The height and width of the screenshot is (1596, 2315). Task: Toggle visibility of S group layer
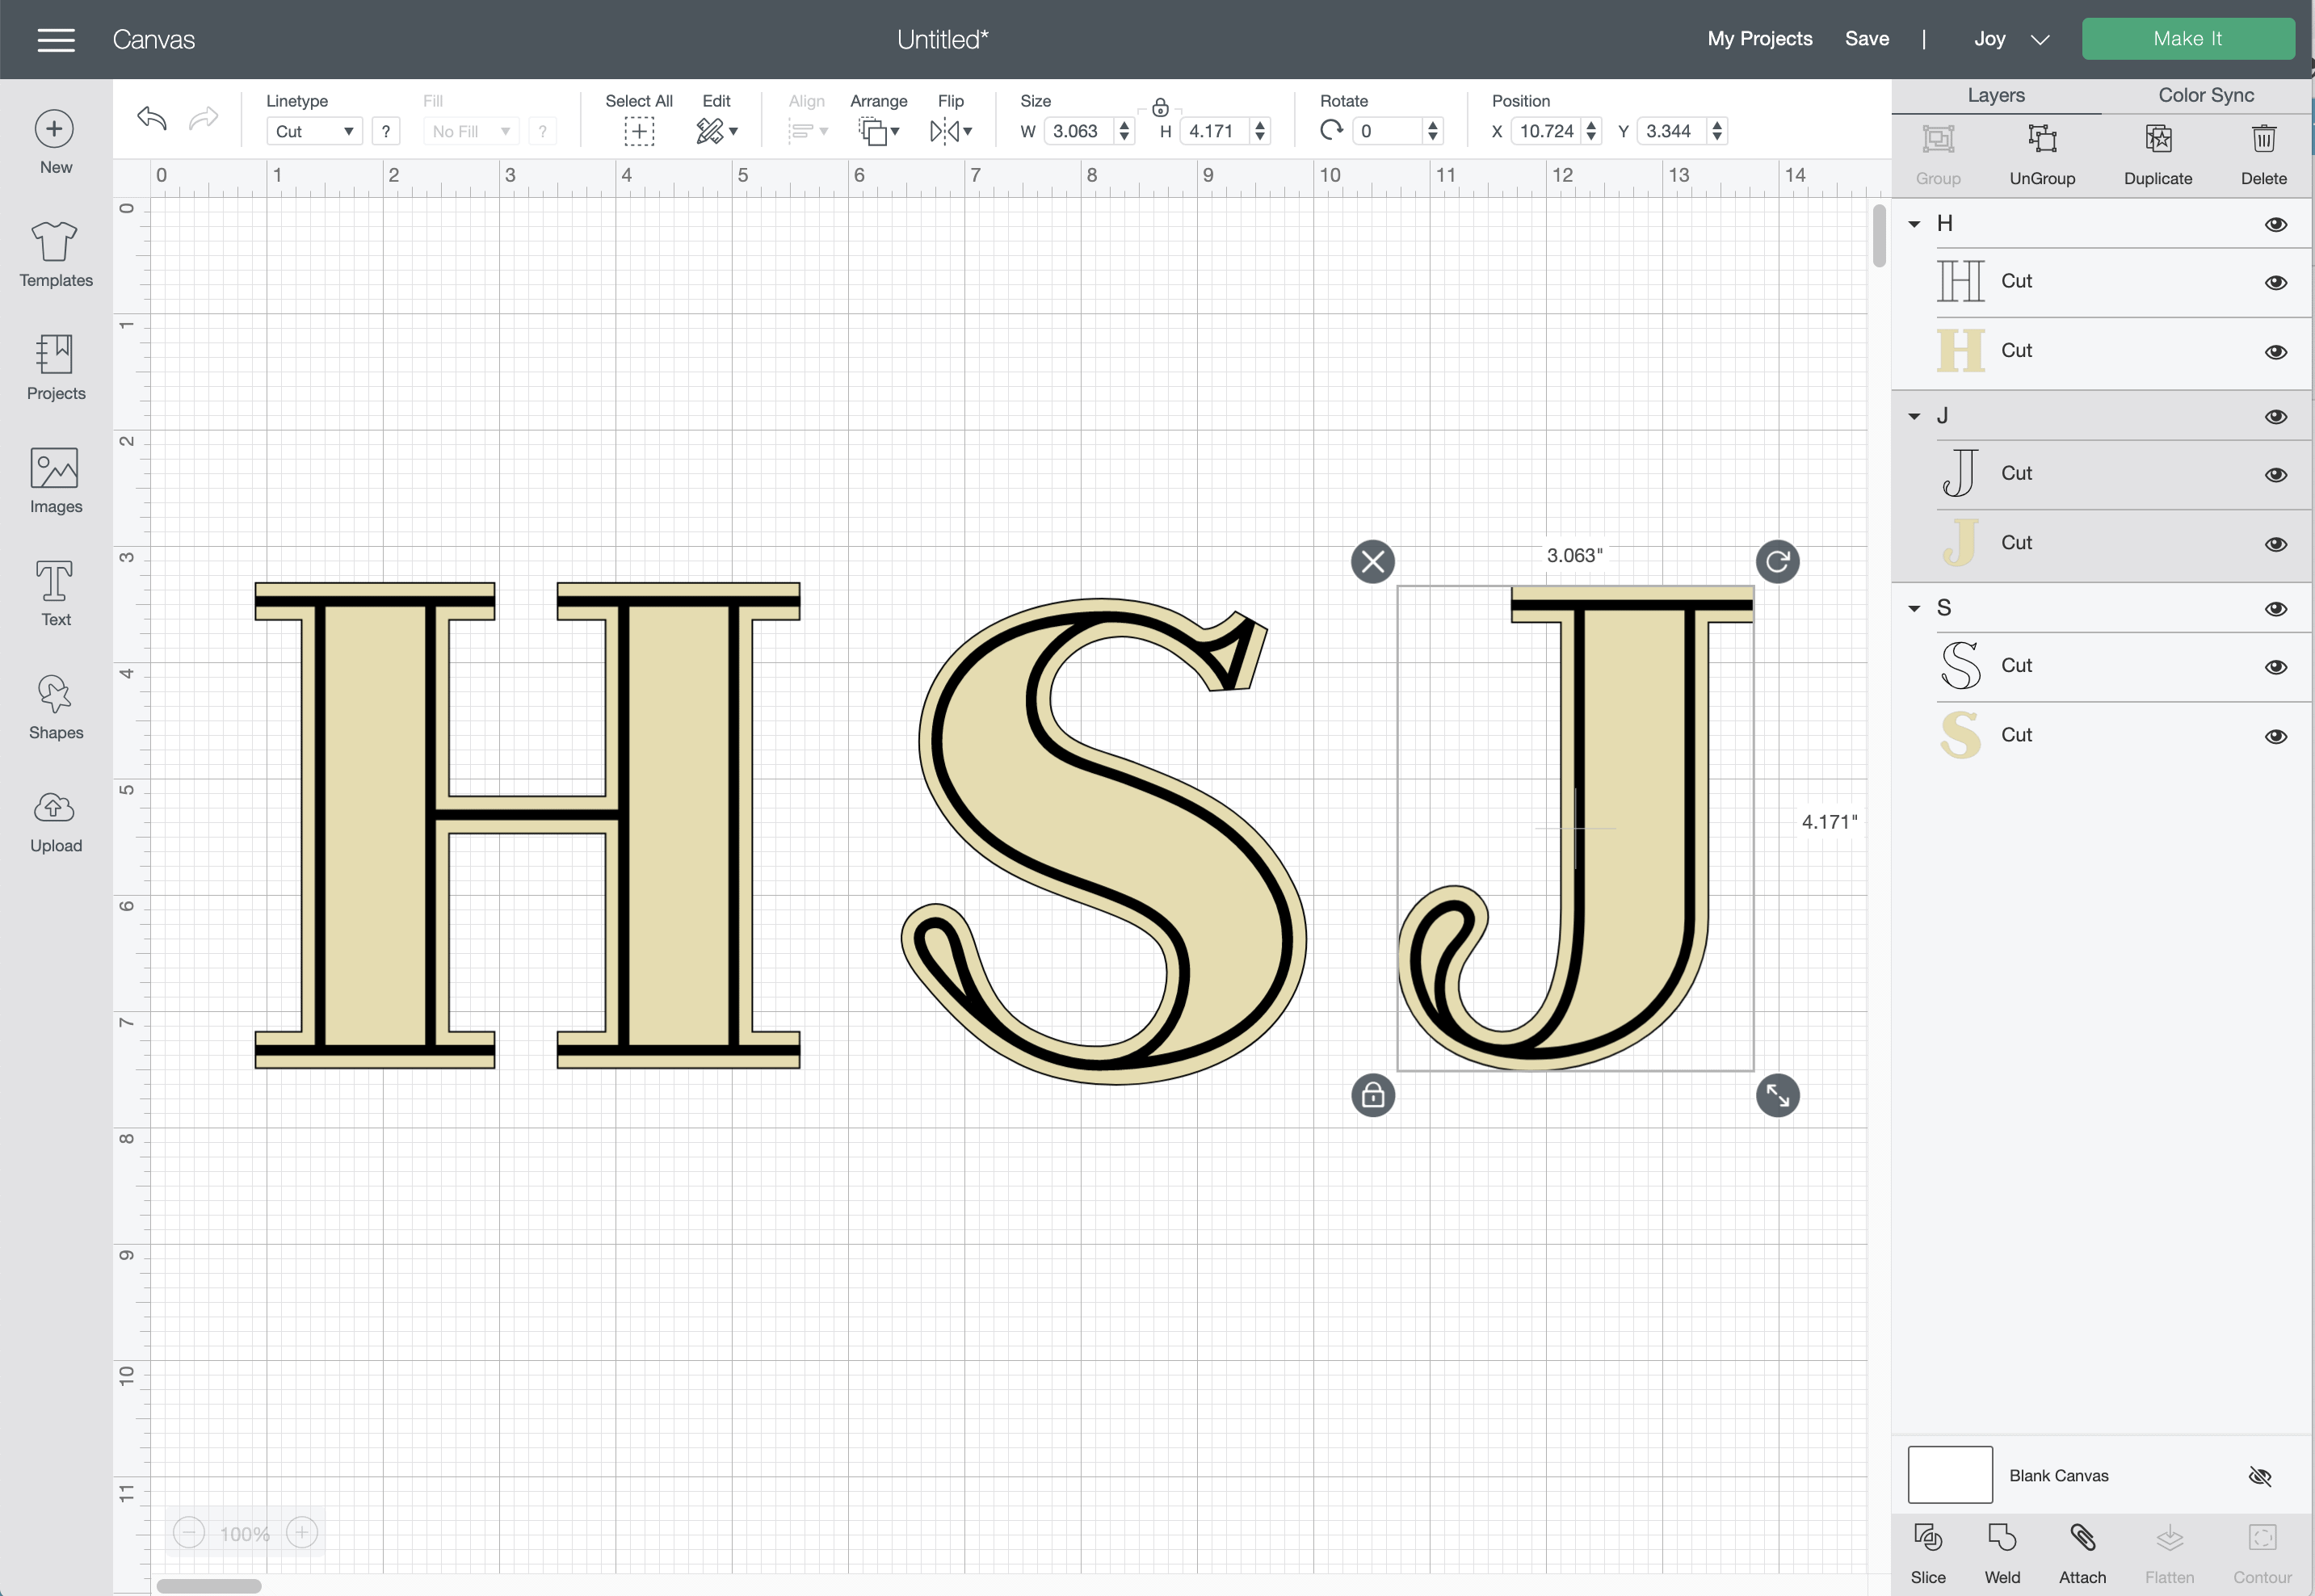2275,609
